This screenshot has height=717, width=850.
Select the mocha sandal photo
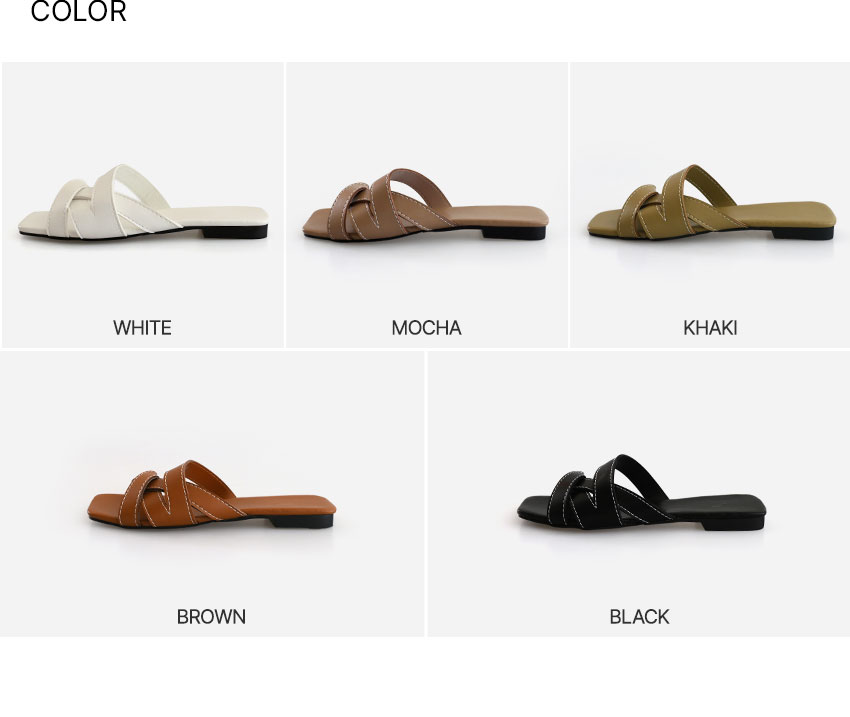click(x=426, y=204)
